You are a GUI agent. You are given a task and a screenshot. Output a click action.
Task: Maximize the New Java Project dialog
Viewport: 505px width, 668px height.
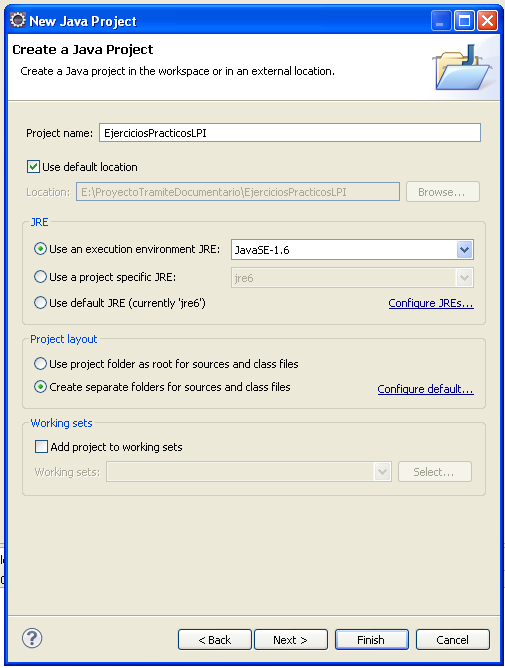click(x=464, y=21)
